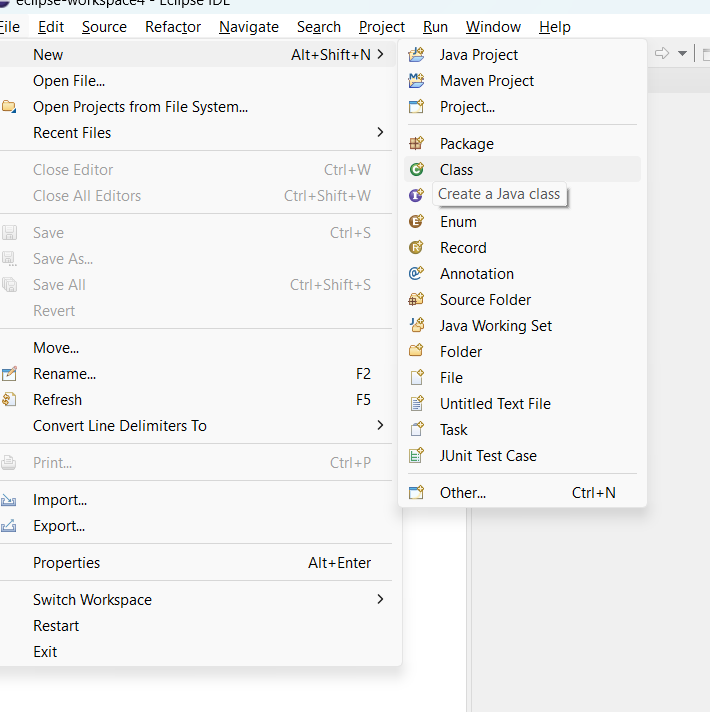The width and height of the screenshot is (710, 712).
Task: Click the Java Working Set icon
Action: coord(416,325)
